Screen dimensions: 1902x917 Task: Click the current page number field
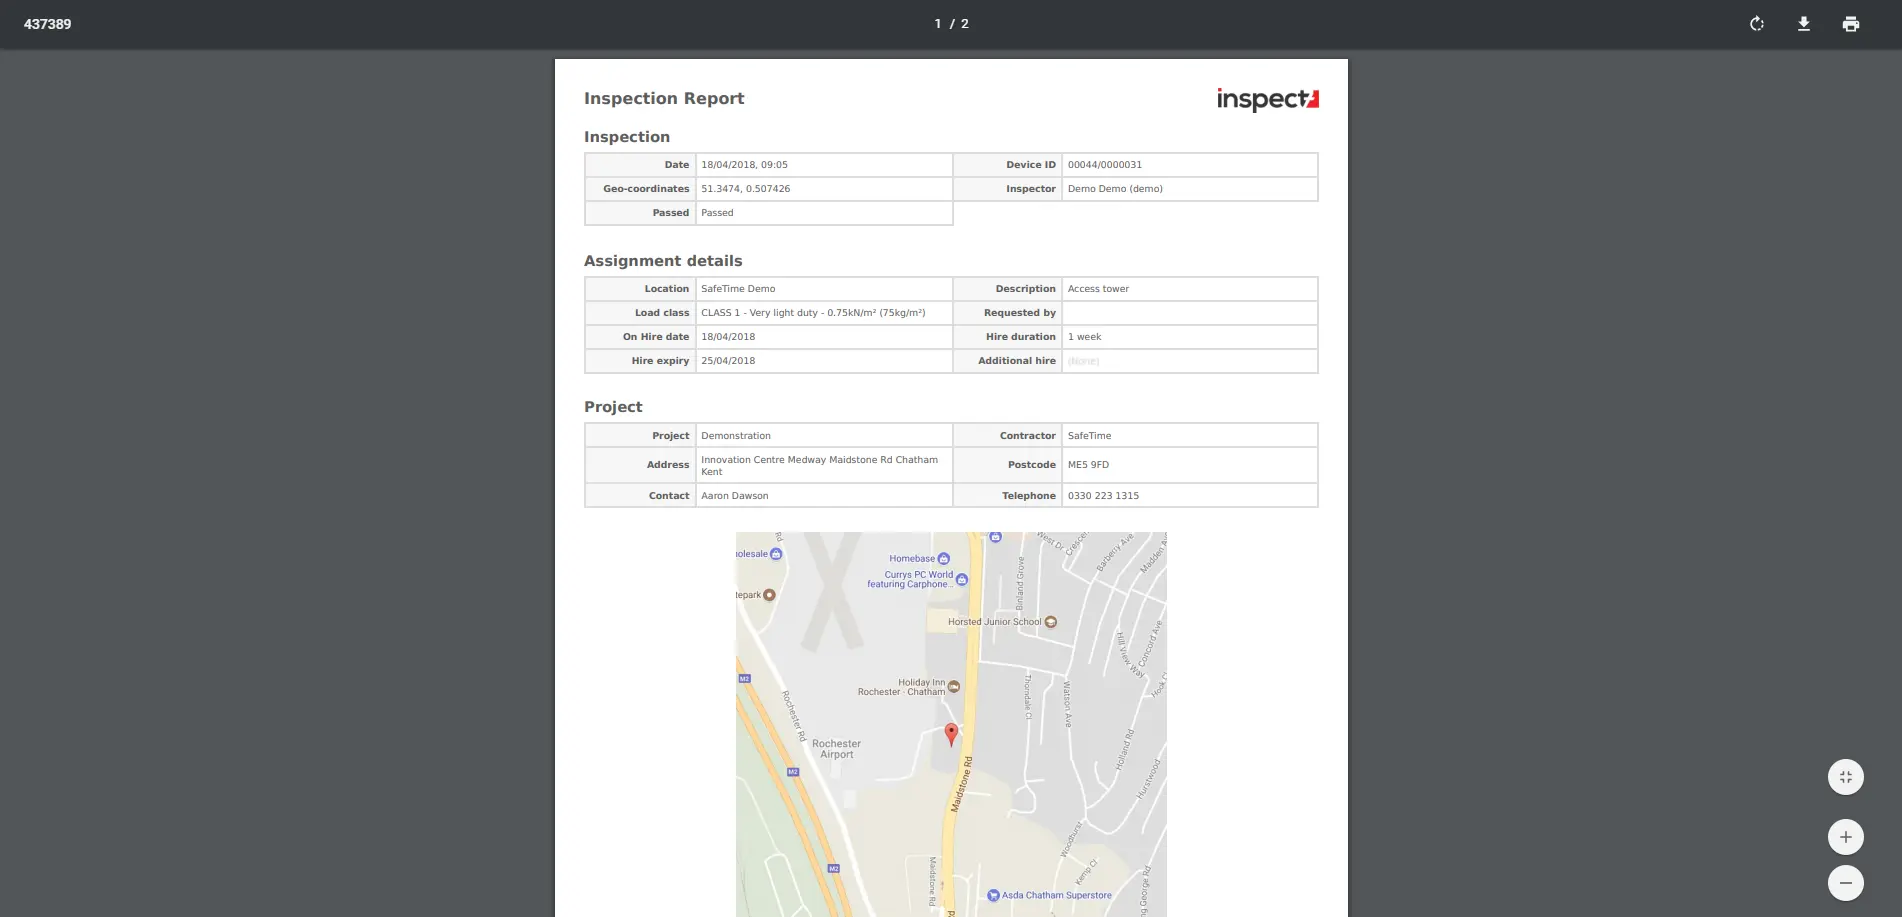point(938,24)
